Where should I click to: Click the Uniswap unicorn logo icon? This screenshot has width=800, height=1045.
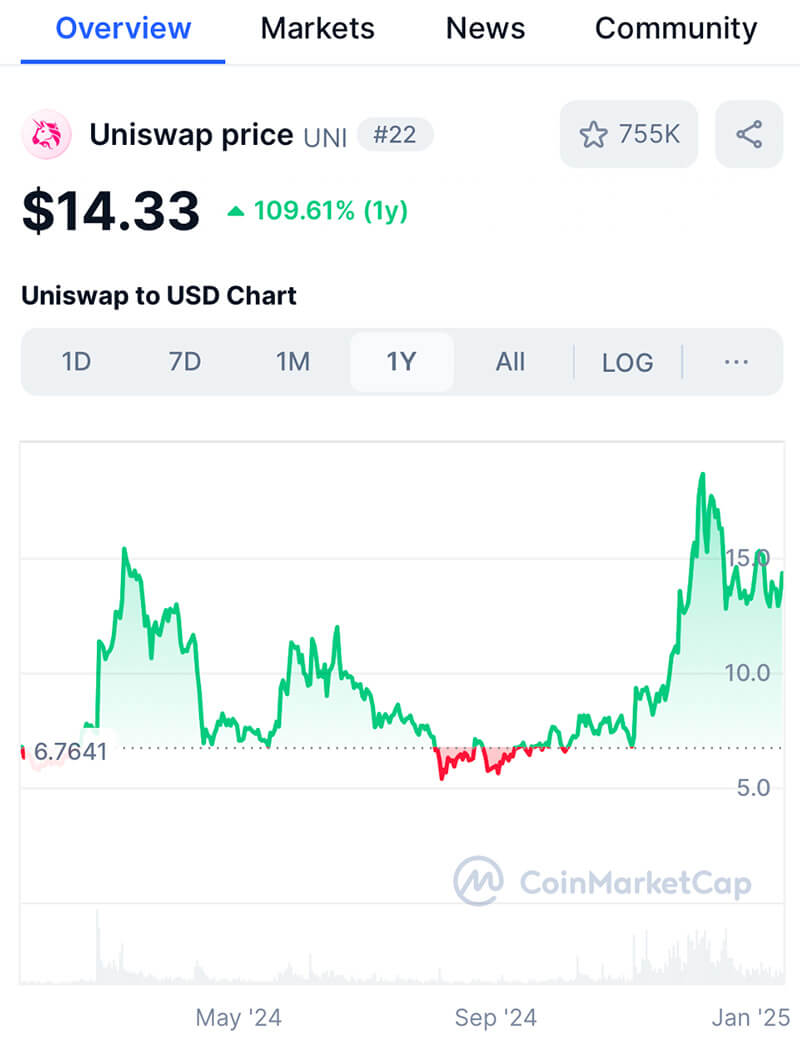pyautogui.click(x=47, y=135)
